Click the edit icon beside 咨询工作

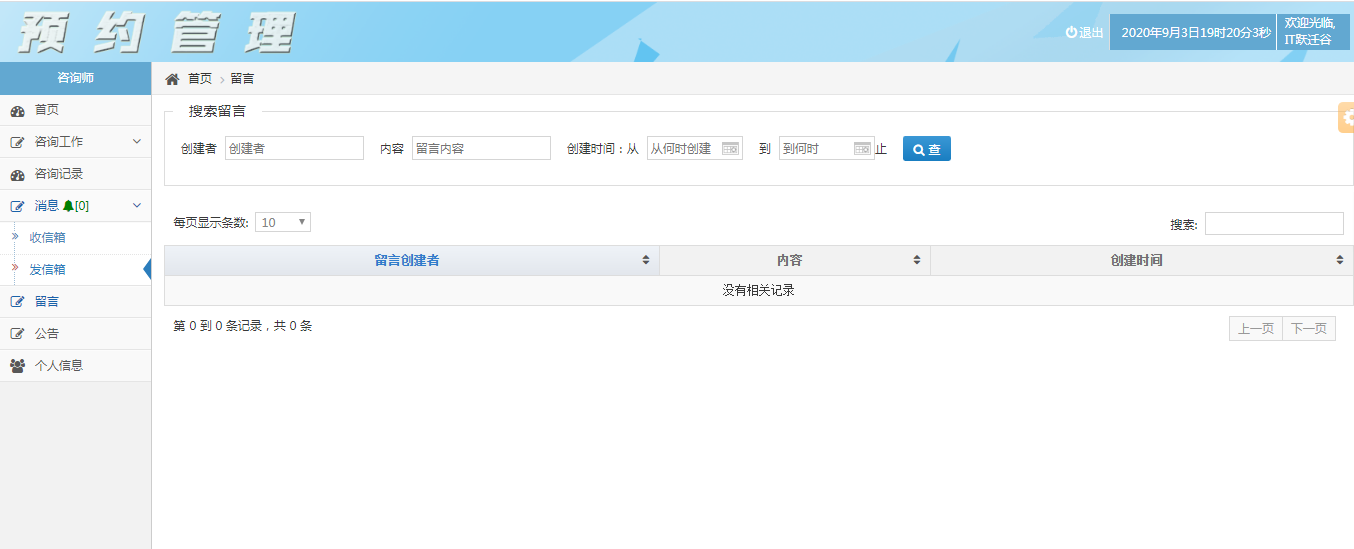point(17,142)
